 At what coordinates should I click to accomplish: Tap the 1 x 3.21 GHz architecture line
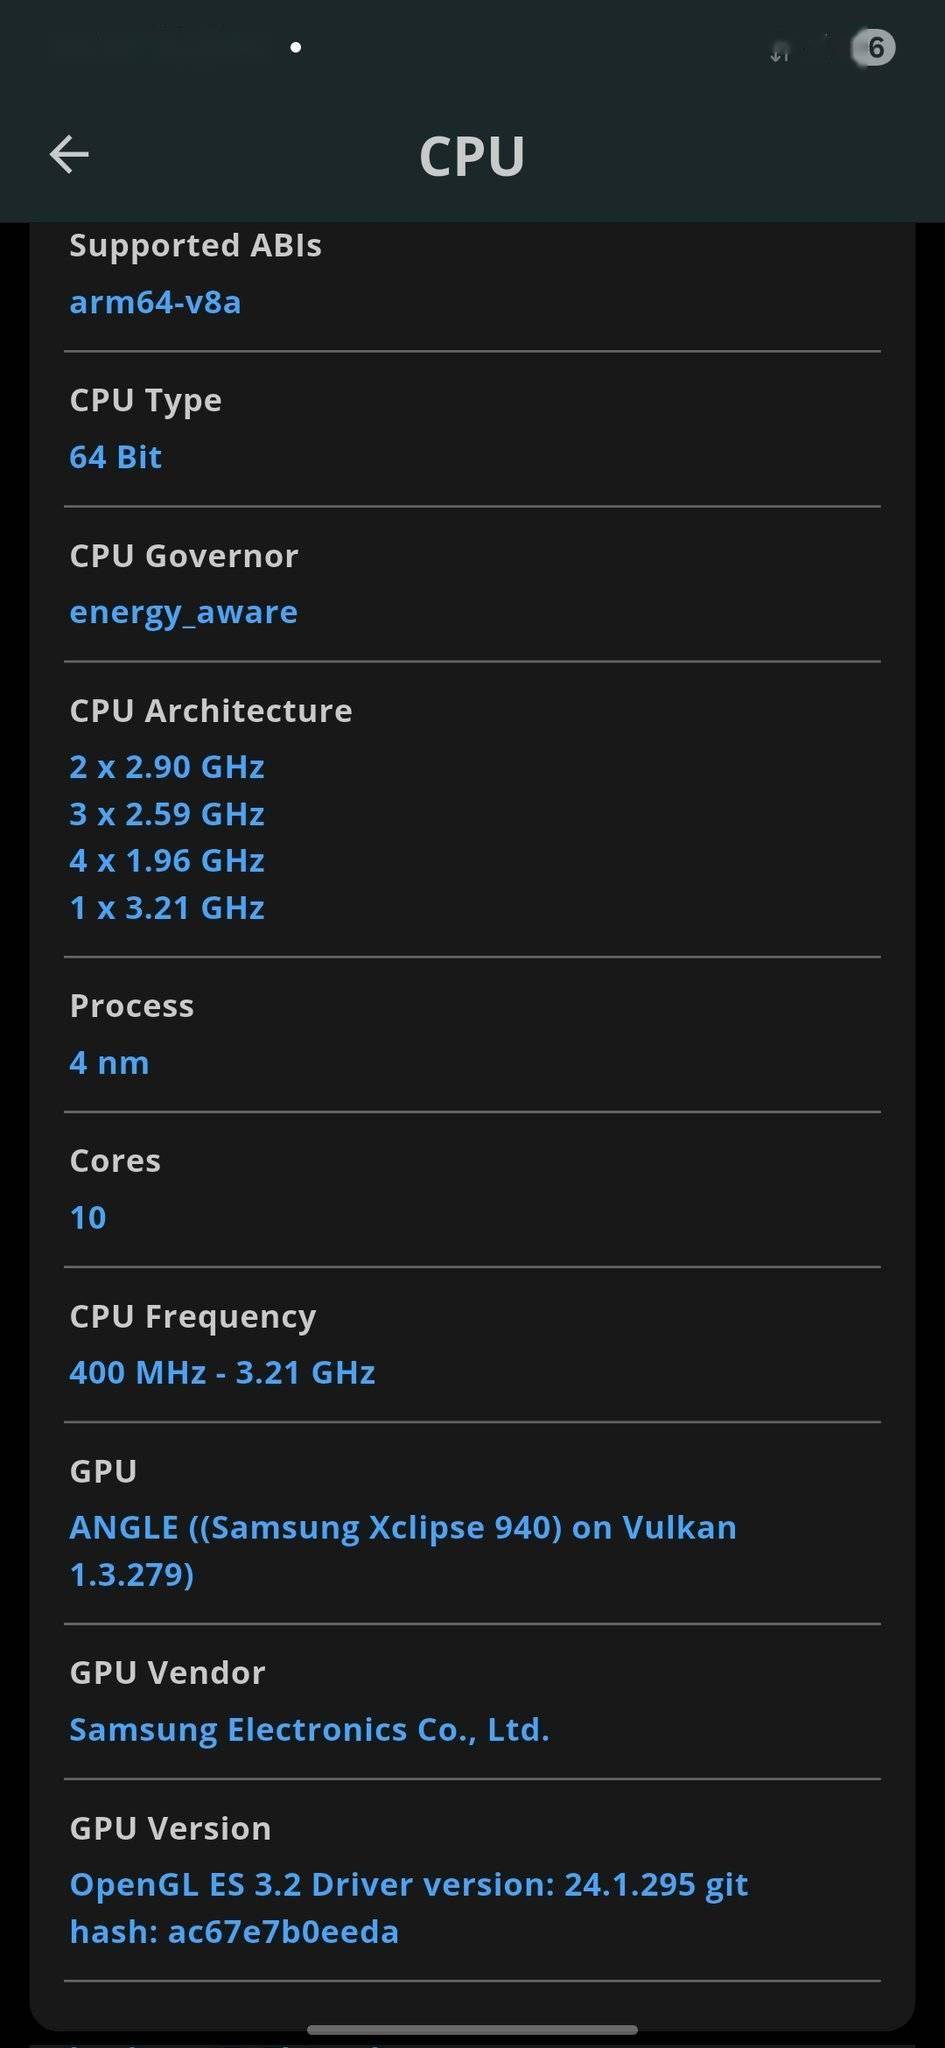point(167,907)
